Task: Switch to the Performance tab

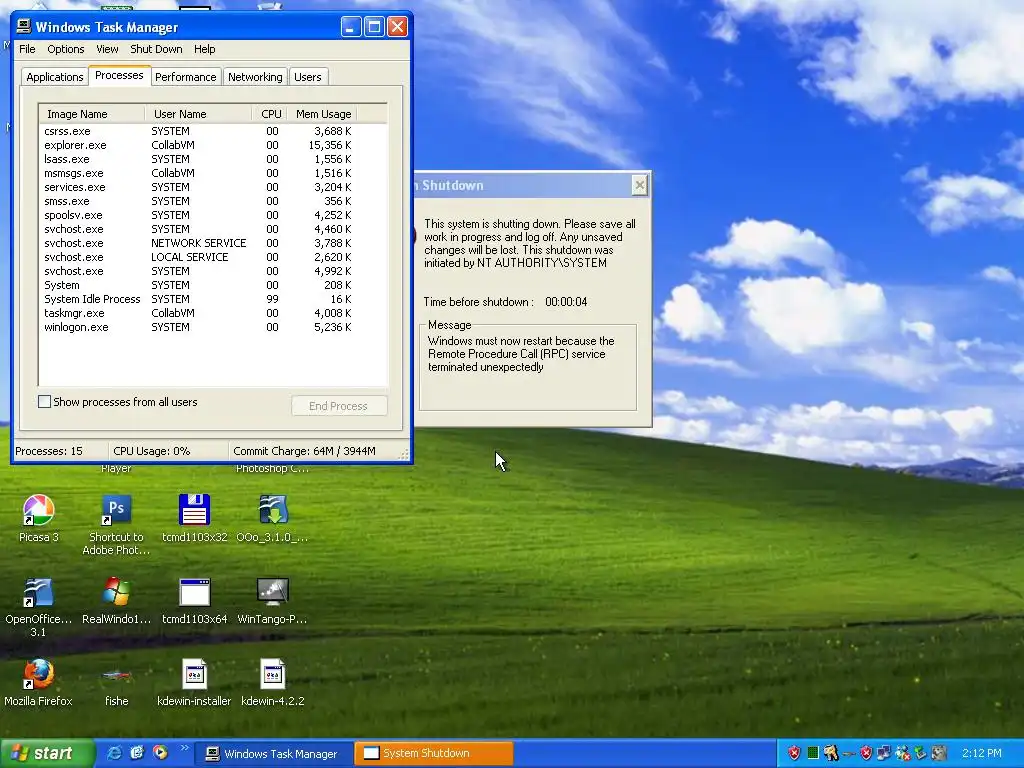Action: coord(185,77)
